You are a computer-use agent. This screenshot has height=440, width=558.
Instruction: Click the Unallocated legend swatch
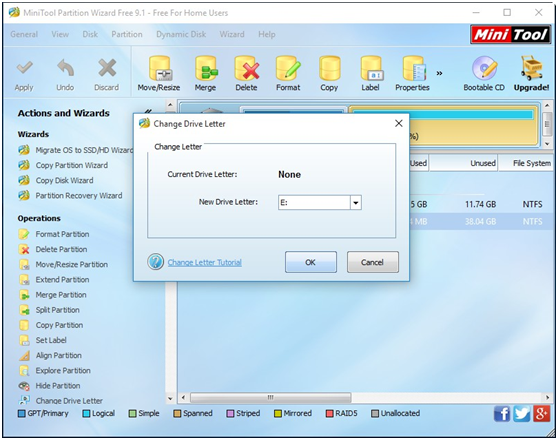click(x=375, y=414)
